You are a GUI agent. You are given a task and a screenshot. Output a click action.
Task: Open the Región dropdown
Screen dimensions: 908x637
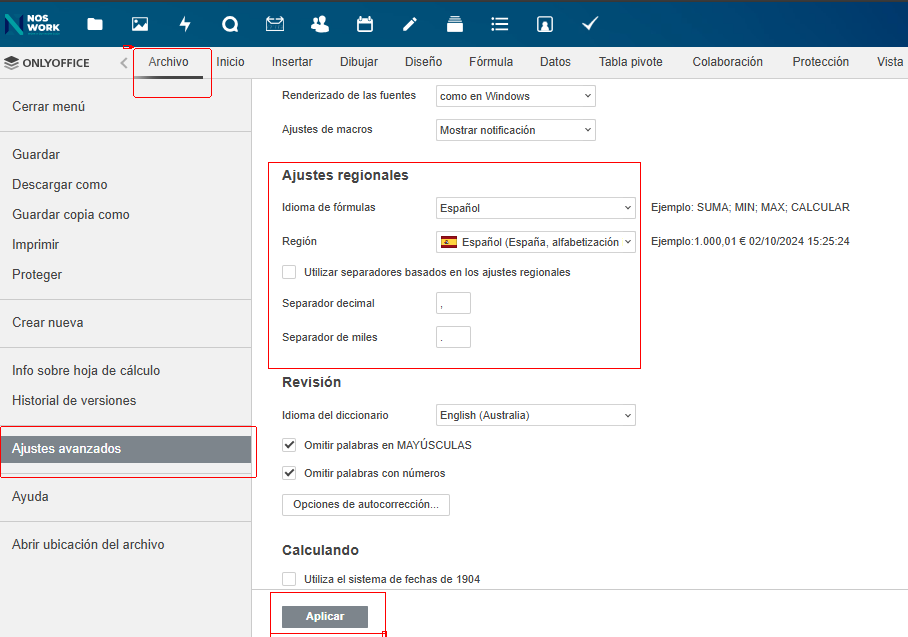536,242
